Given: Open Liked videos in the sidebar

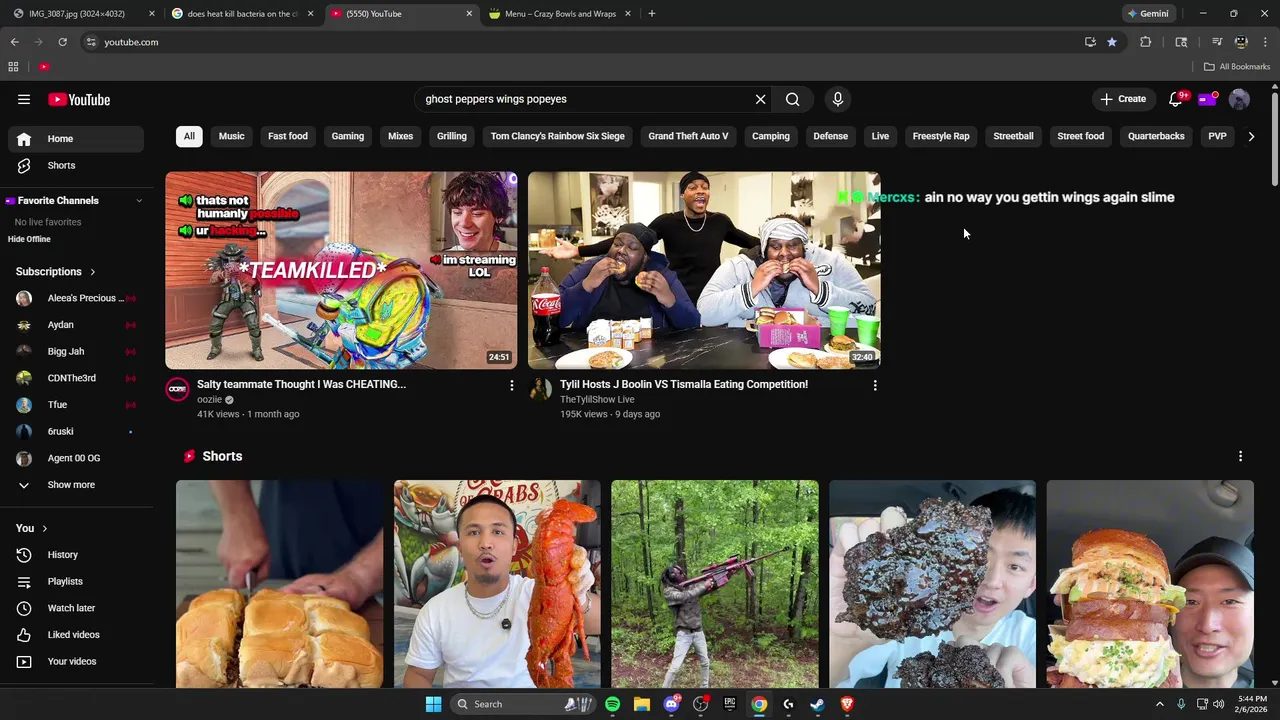Looking at the screenshot, I should pos(75,635).
